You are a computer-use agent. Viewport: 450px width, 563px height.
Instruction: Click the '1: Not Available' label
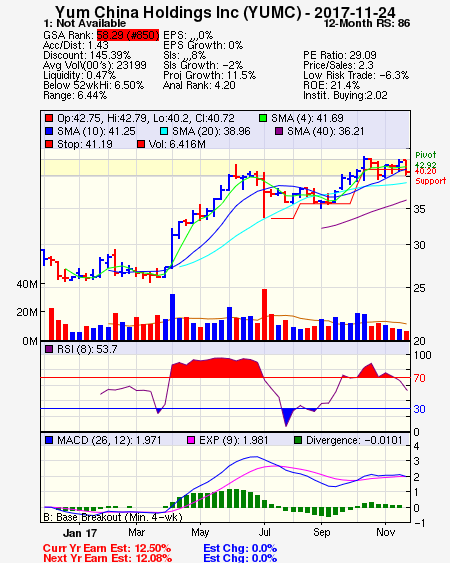(x=85, y=23)
